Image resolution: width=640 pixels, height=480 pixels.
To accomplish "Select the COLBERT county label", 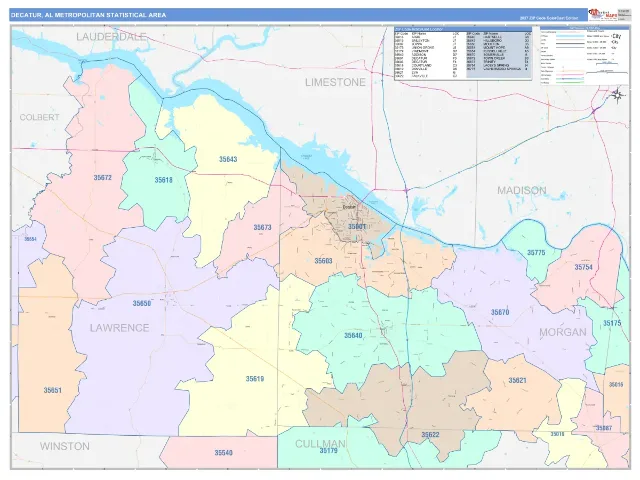I will (40, 117).
